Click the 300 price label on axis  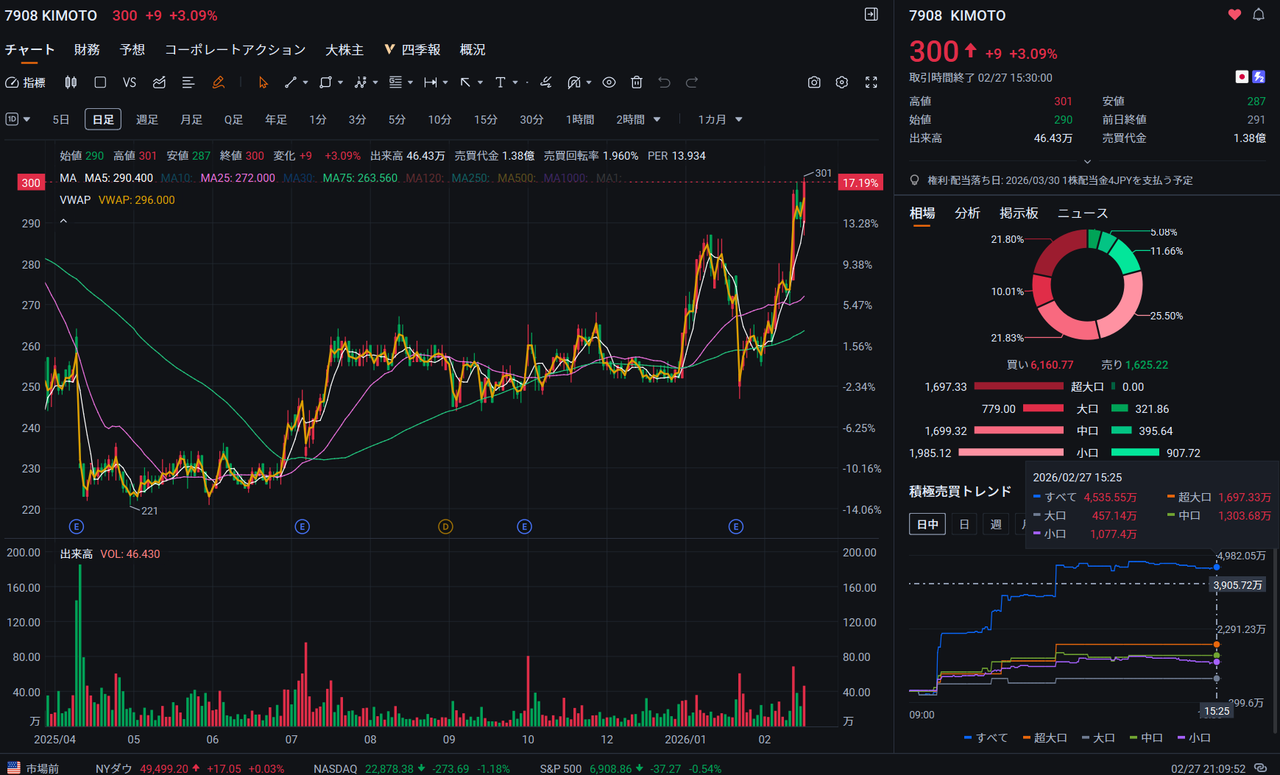pyautogui.click(x=30, y=182)
